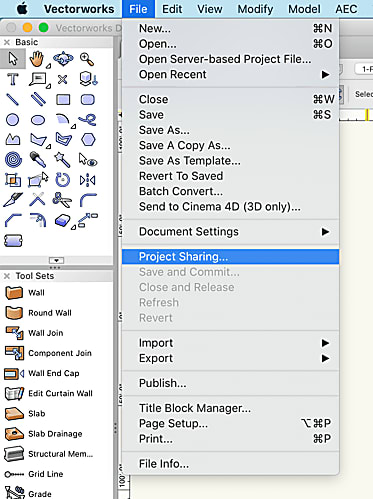The width and height of the screenshot is (373, 499).
Task: Choose New... in the File menu
Action: (231, 28)
